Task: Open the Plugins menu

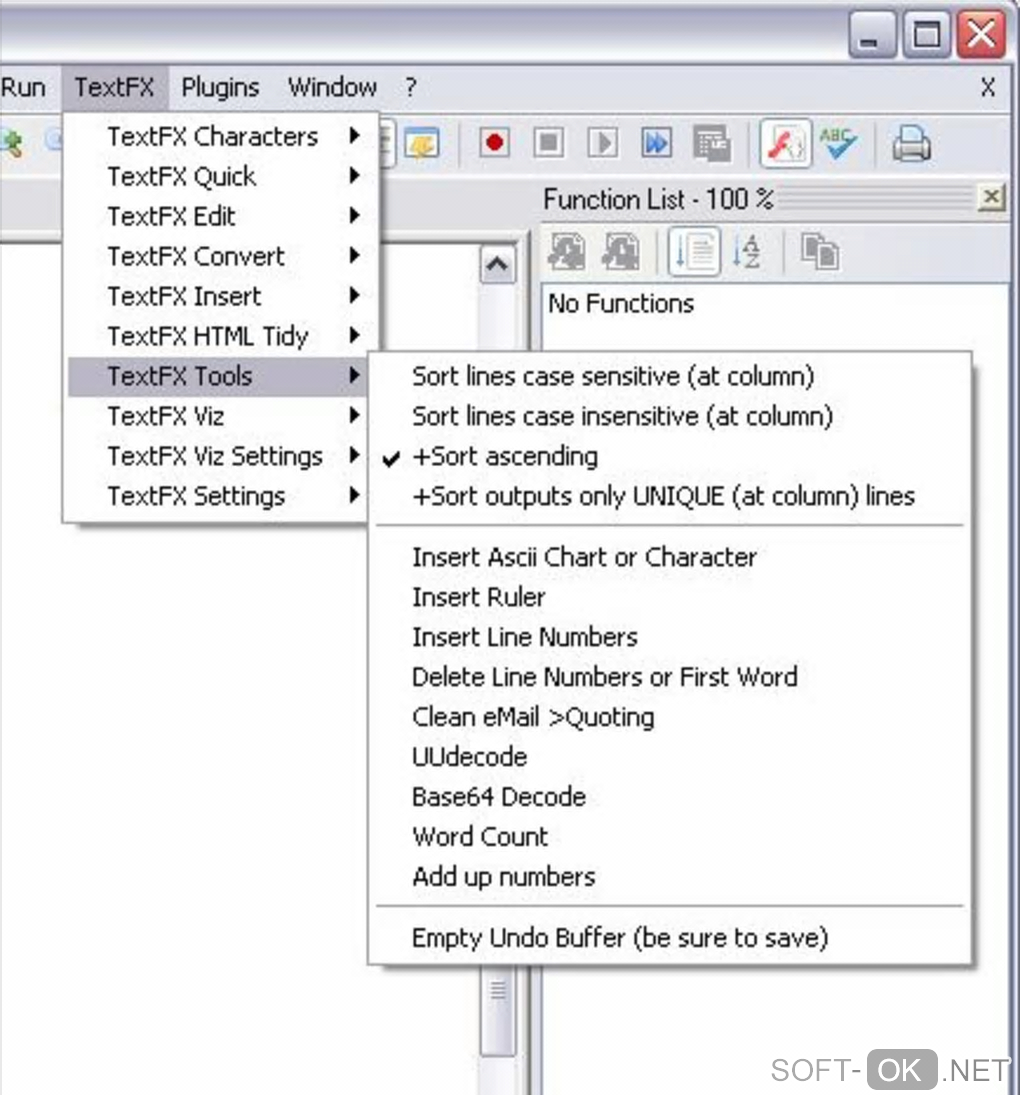Action: tap(221, 88)
